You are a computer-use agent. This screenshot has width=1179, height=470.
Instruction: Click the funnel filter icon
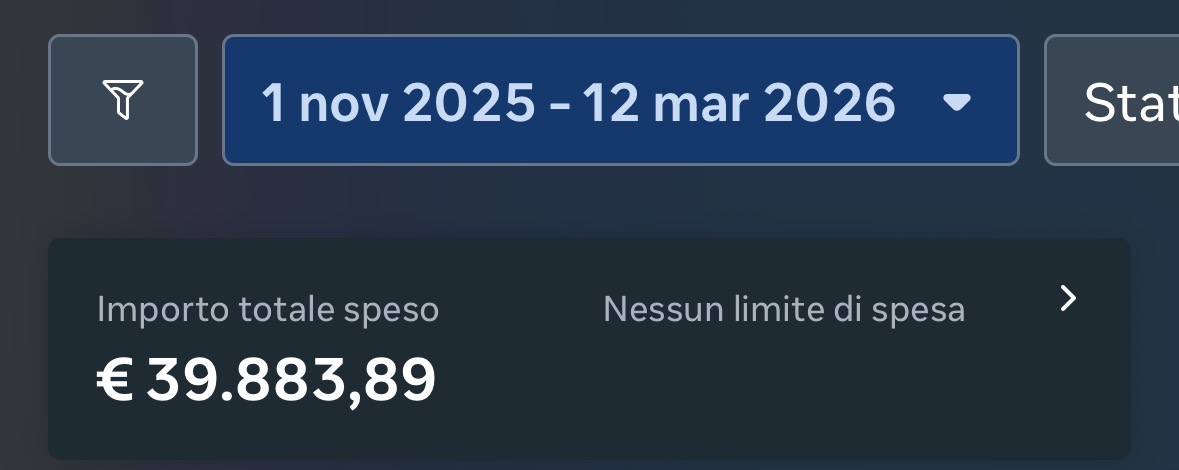tap(122, 100)
